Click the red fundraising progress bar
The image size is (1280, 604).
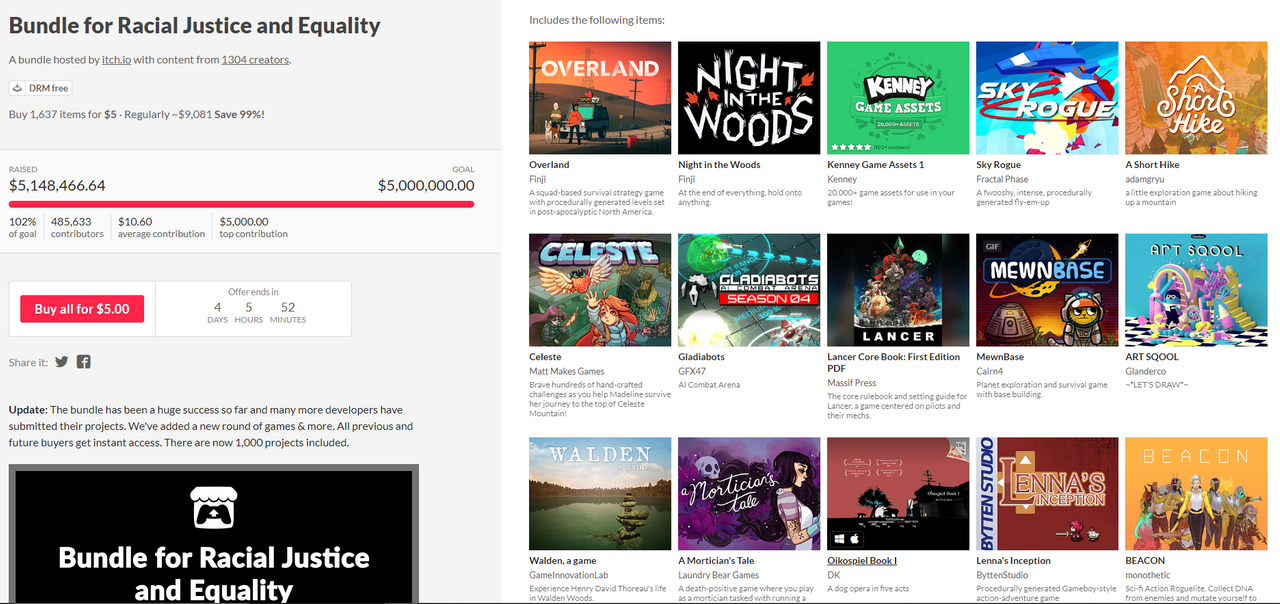(242, 204)
